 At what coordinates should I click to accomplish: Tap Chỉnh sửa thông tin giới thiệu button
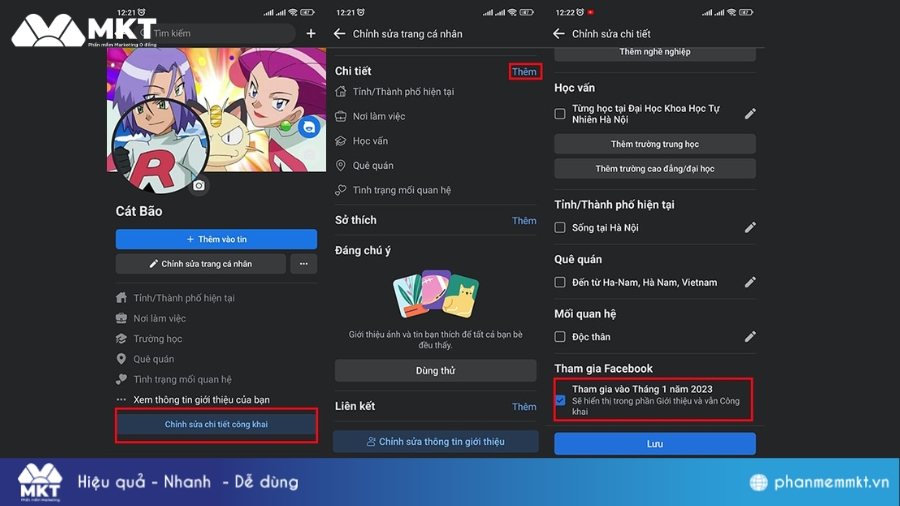pos(436,441)
